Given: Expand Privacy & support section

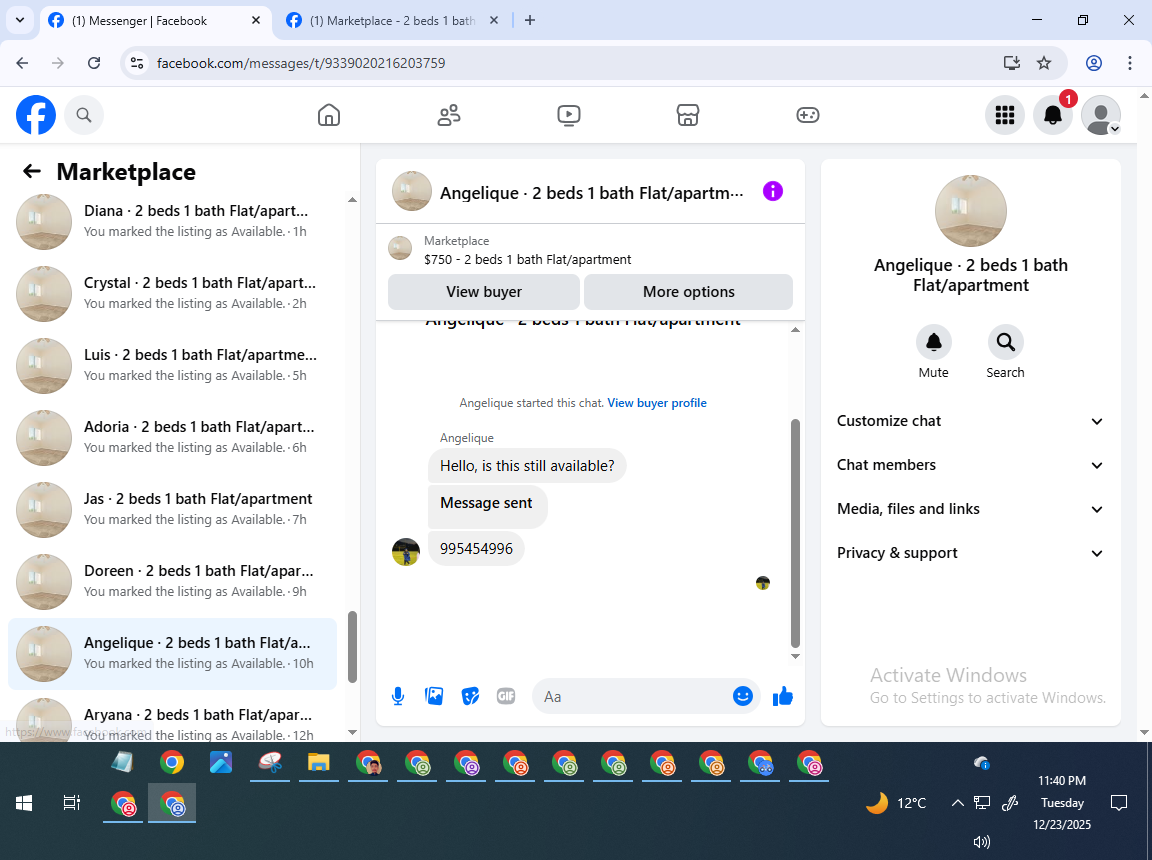Looking at the screenshot, I should tap(971, 554).
